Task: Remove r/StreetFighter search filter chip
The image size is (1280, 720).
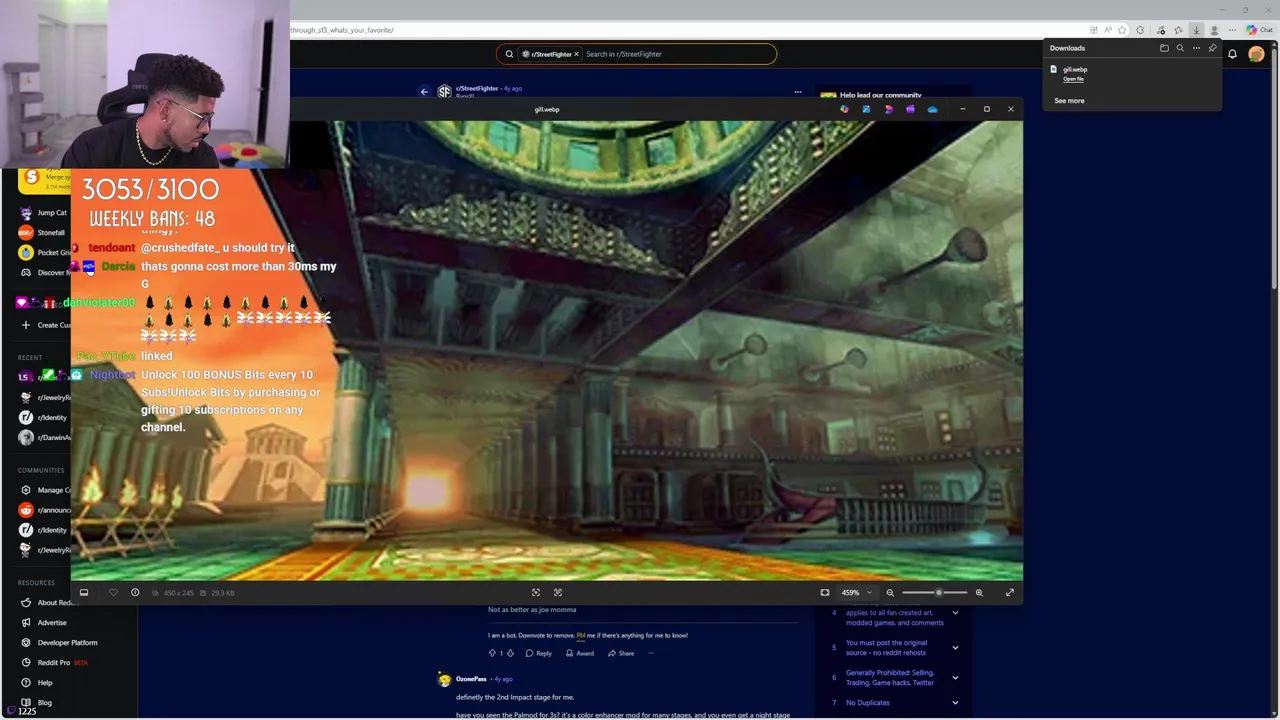Action: tap(576, 54)
